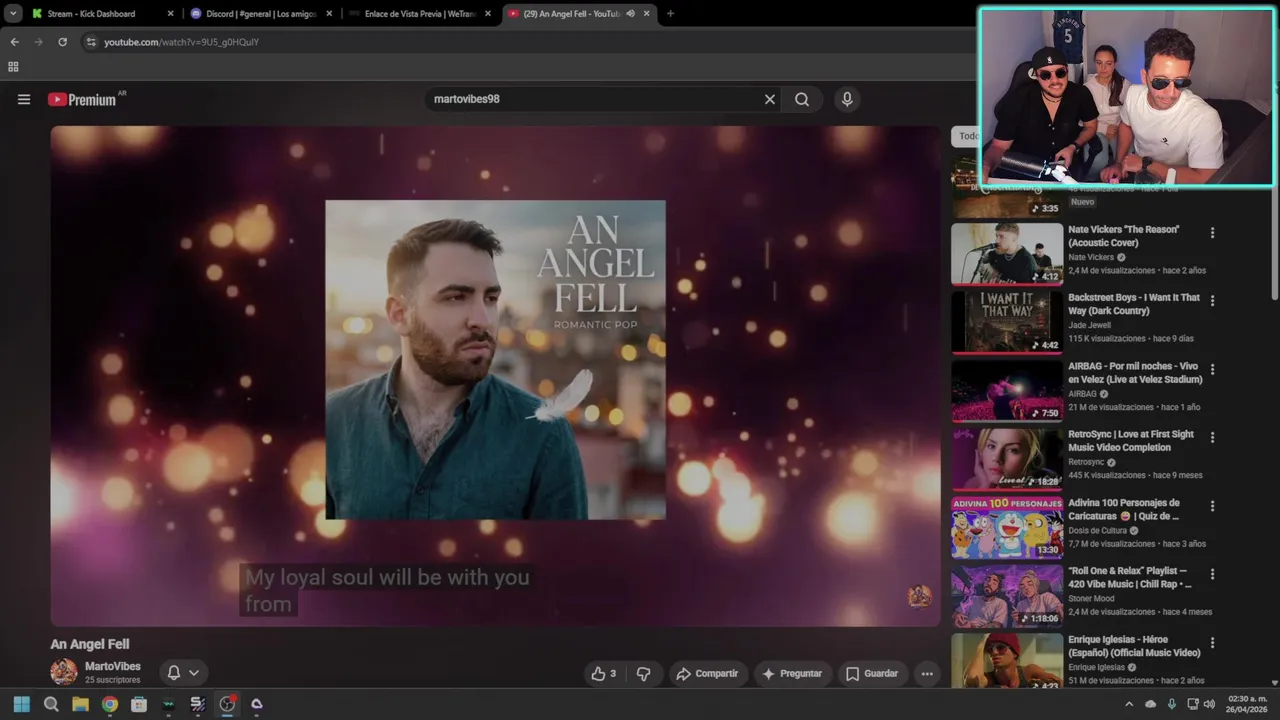Open the Windows Start menu
The width and height of the screenshot is (1280, 720).
tap(22, 704)
